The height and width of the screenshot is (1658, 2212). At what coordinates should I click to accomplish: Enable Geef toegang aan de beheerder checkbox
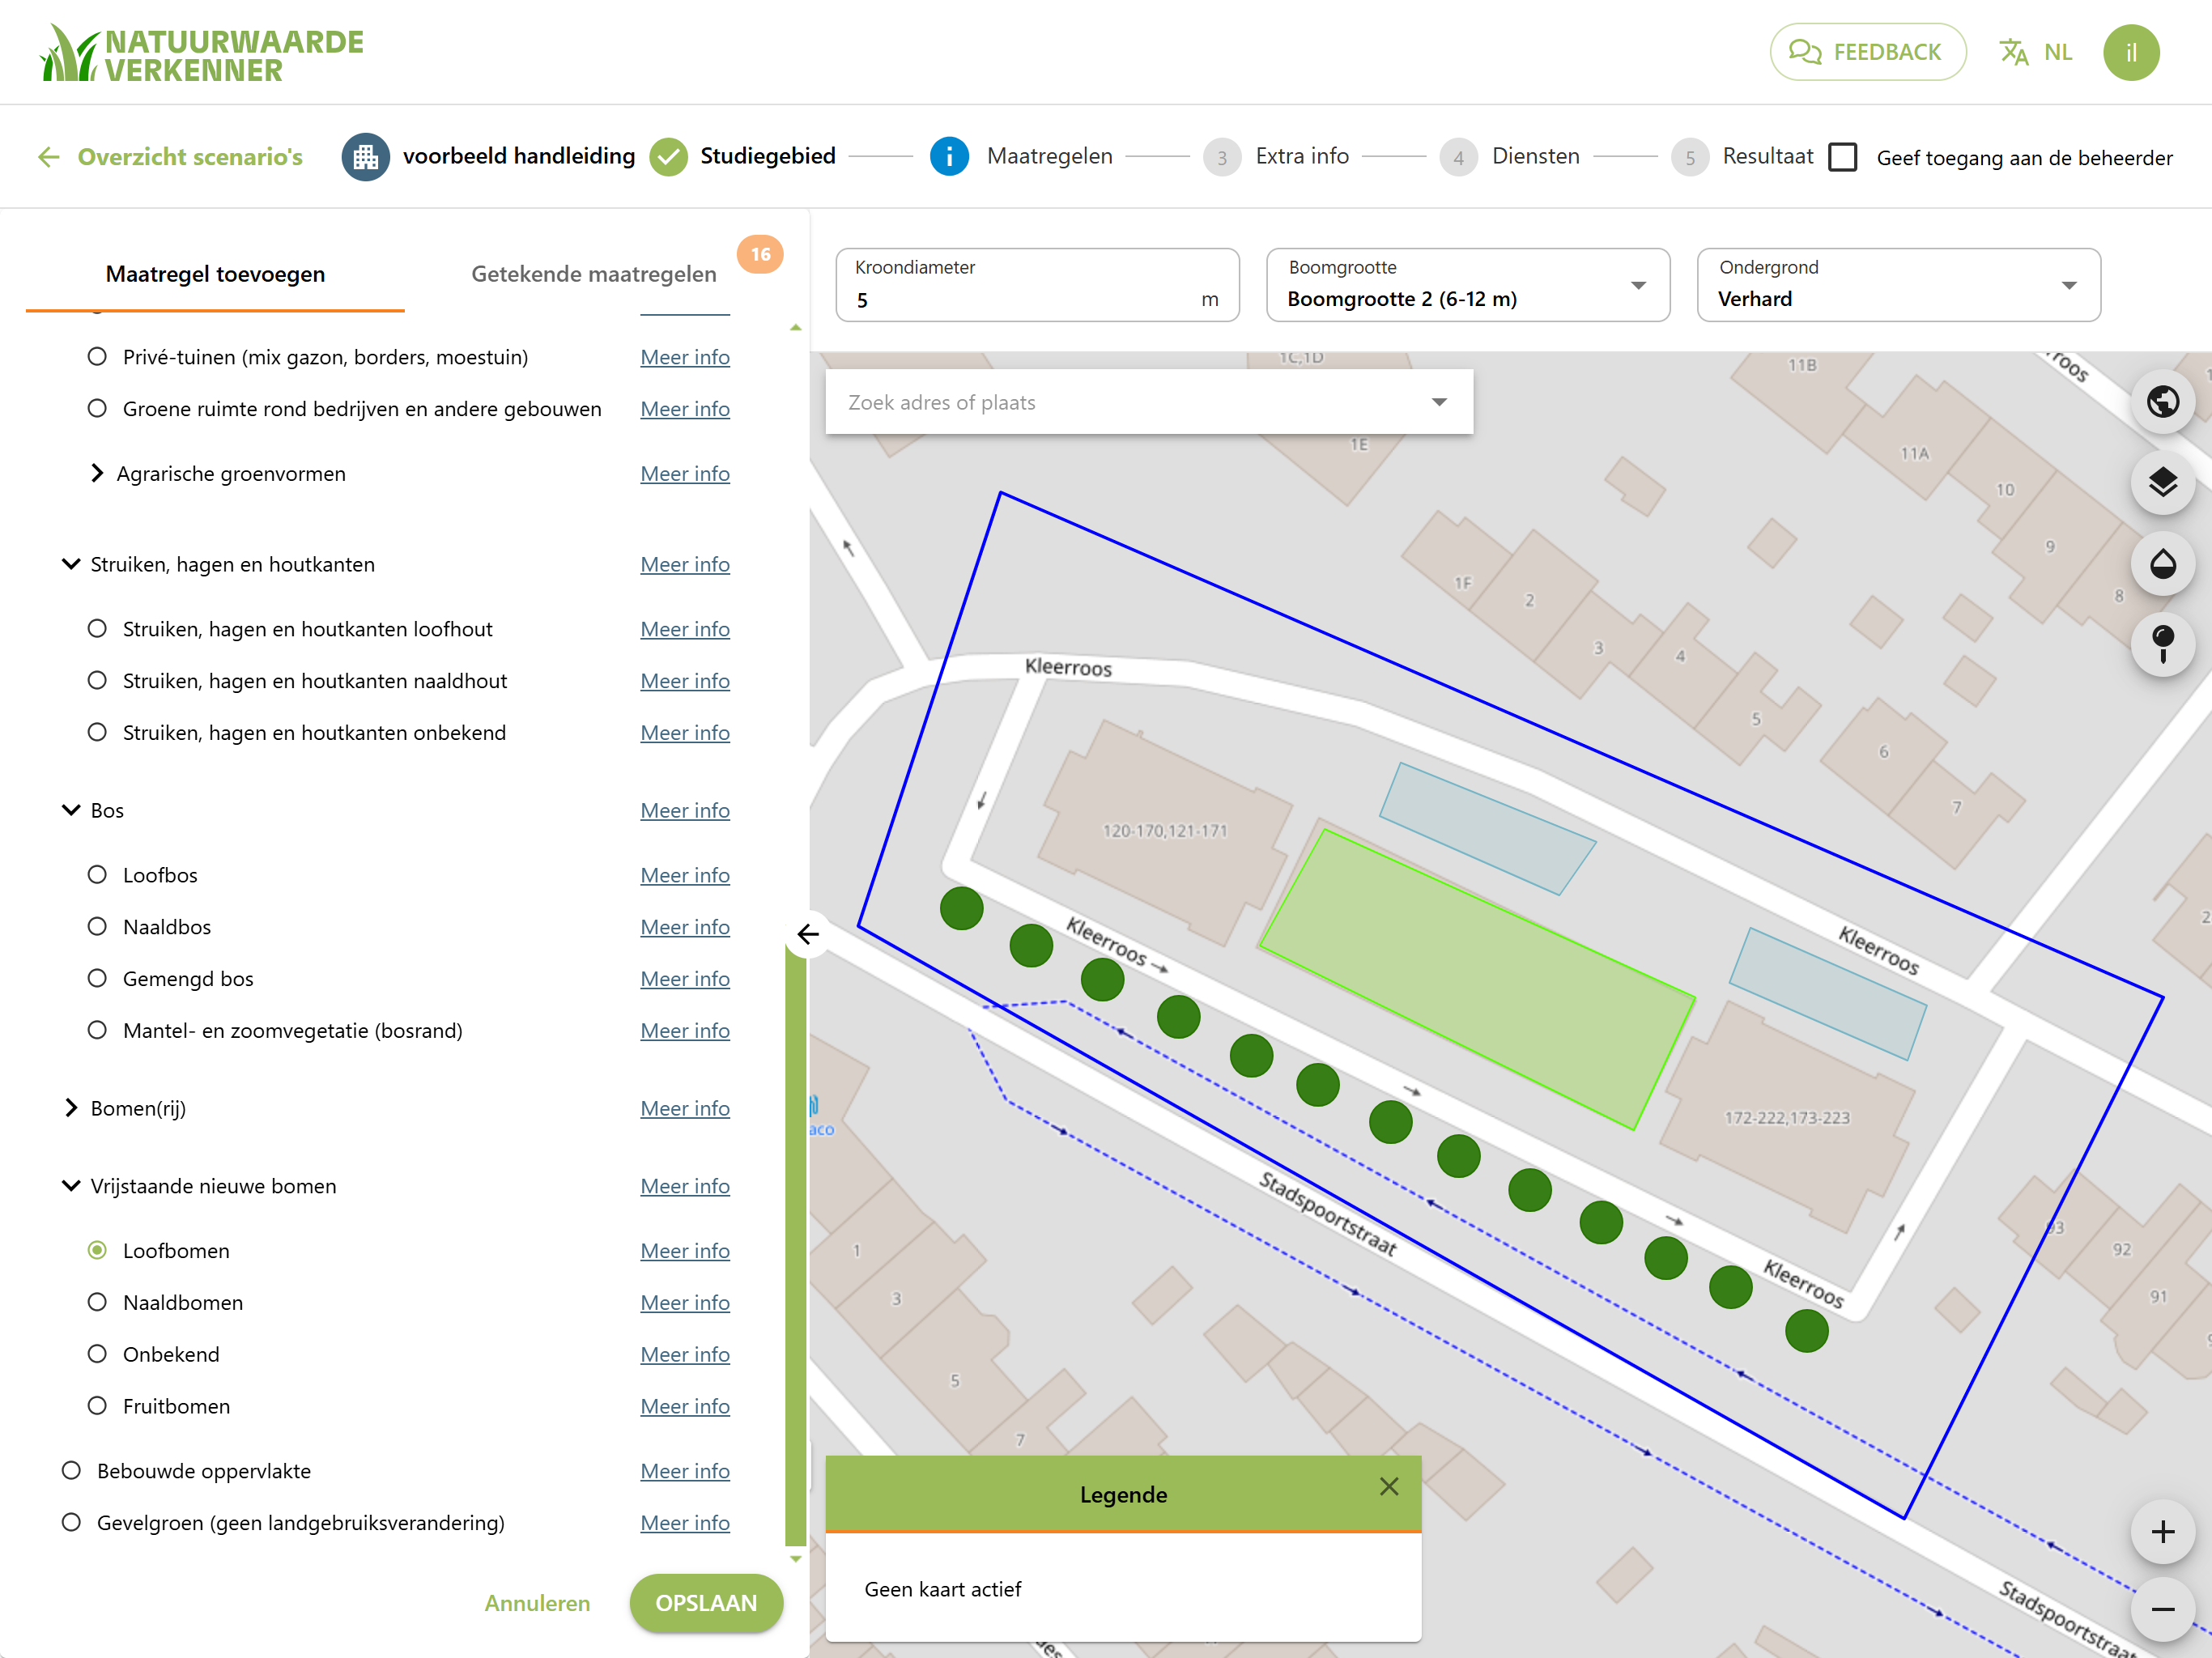(x=1842, y=157)
